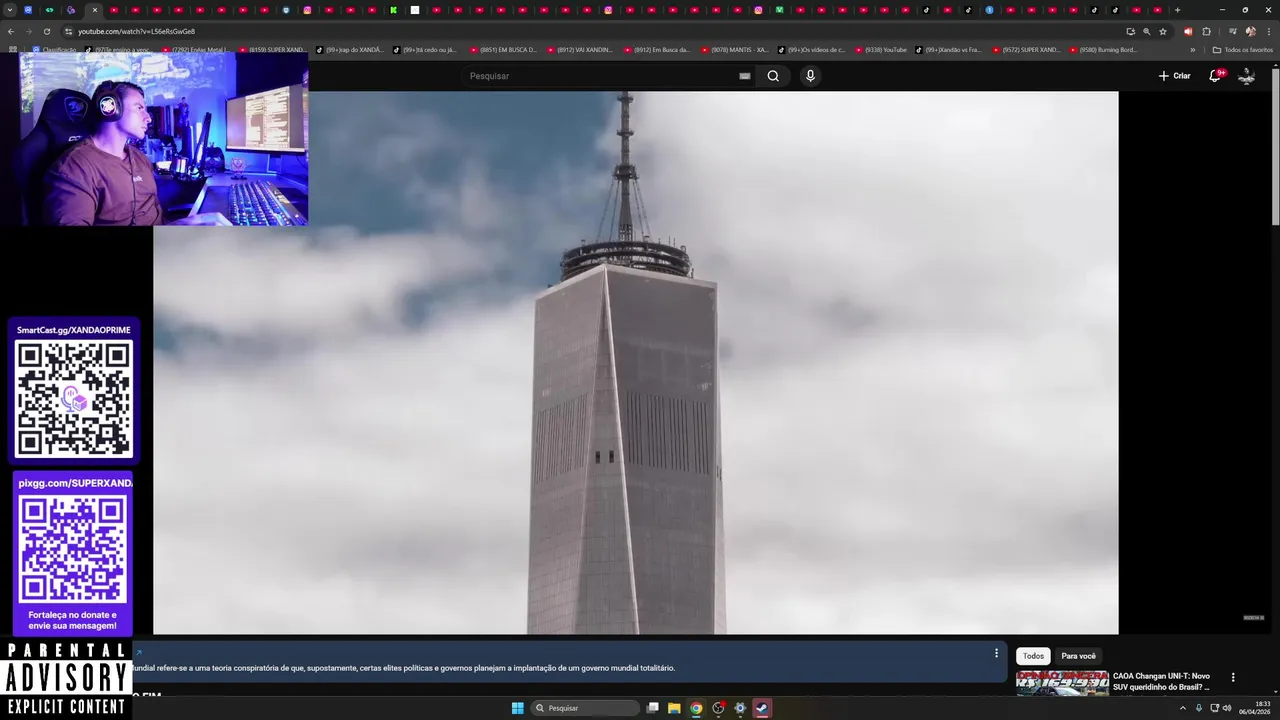Click the zoom magnifier icon in address bar
The width and height of the screenshot is (1280, 720).
pyautogui.click(x=1146, y=31)
